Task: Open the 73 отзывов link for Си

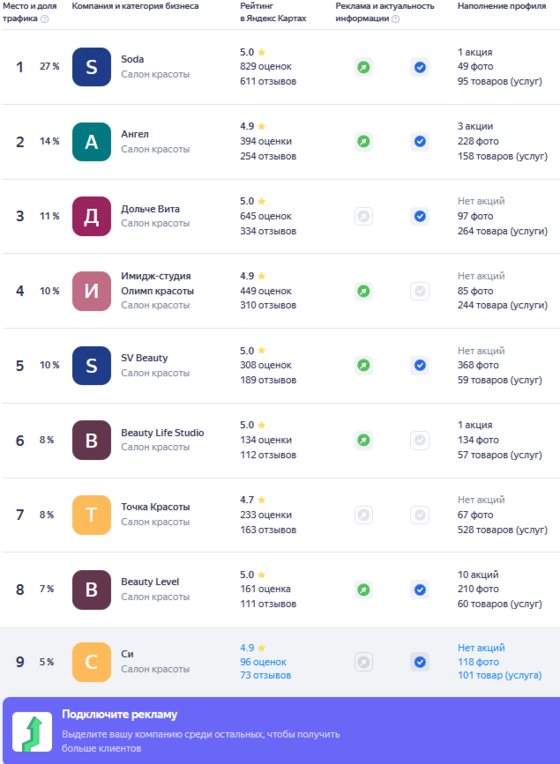Action: (x=265, y=675)
